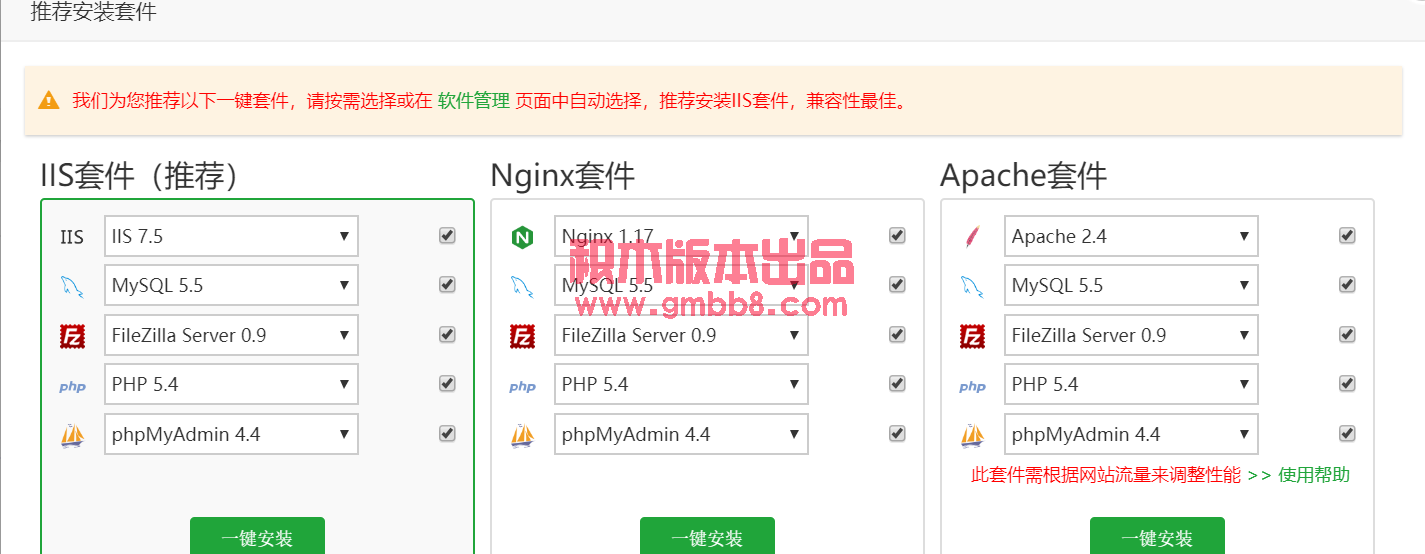Image resolution: width=1425 pixels, height=554 pixels.
Task: Uncheck PHP 5.4 checkbox in Apache suite
Action: point(1347,383)
